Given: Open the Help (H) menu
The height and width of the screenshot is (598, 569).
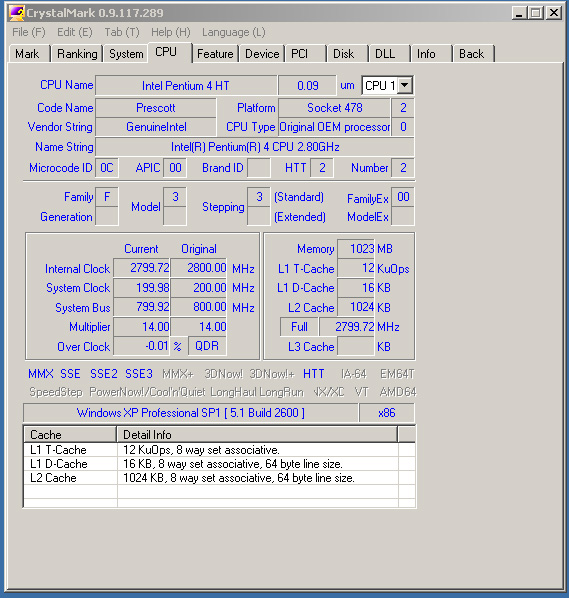Looking at the screenshot, I should [170, 32].
